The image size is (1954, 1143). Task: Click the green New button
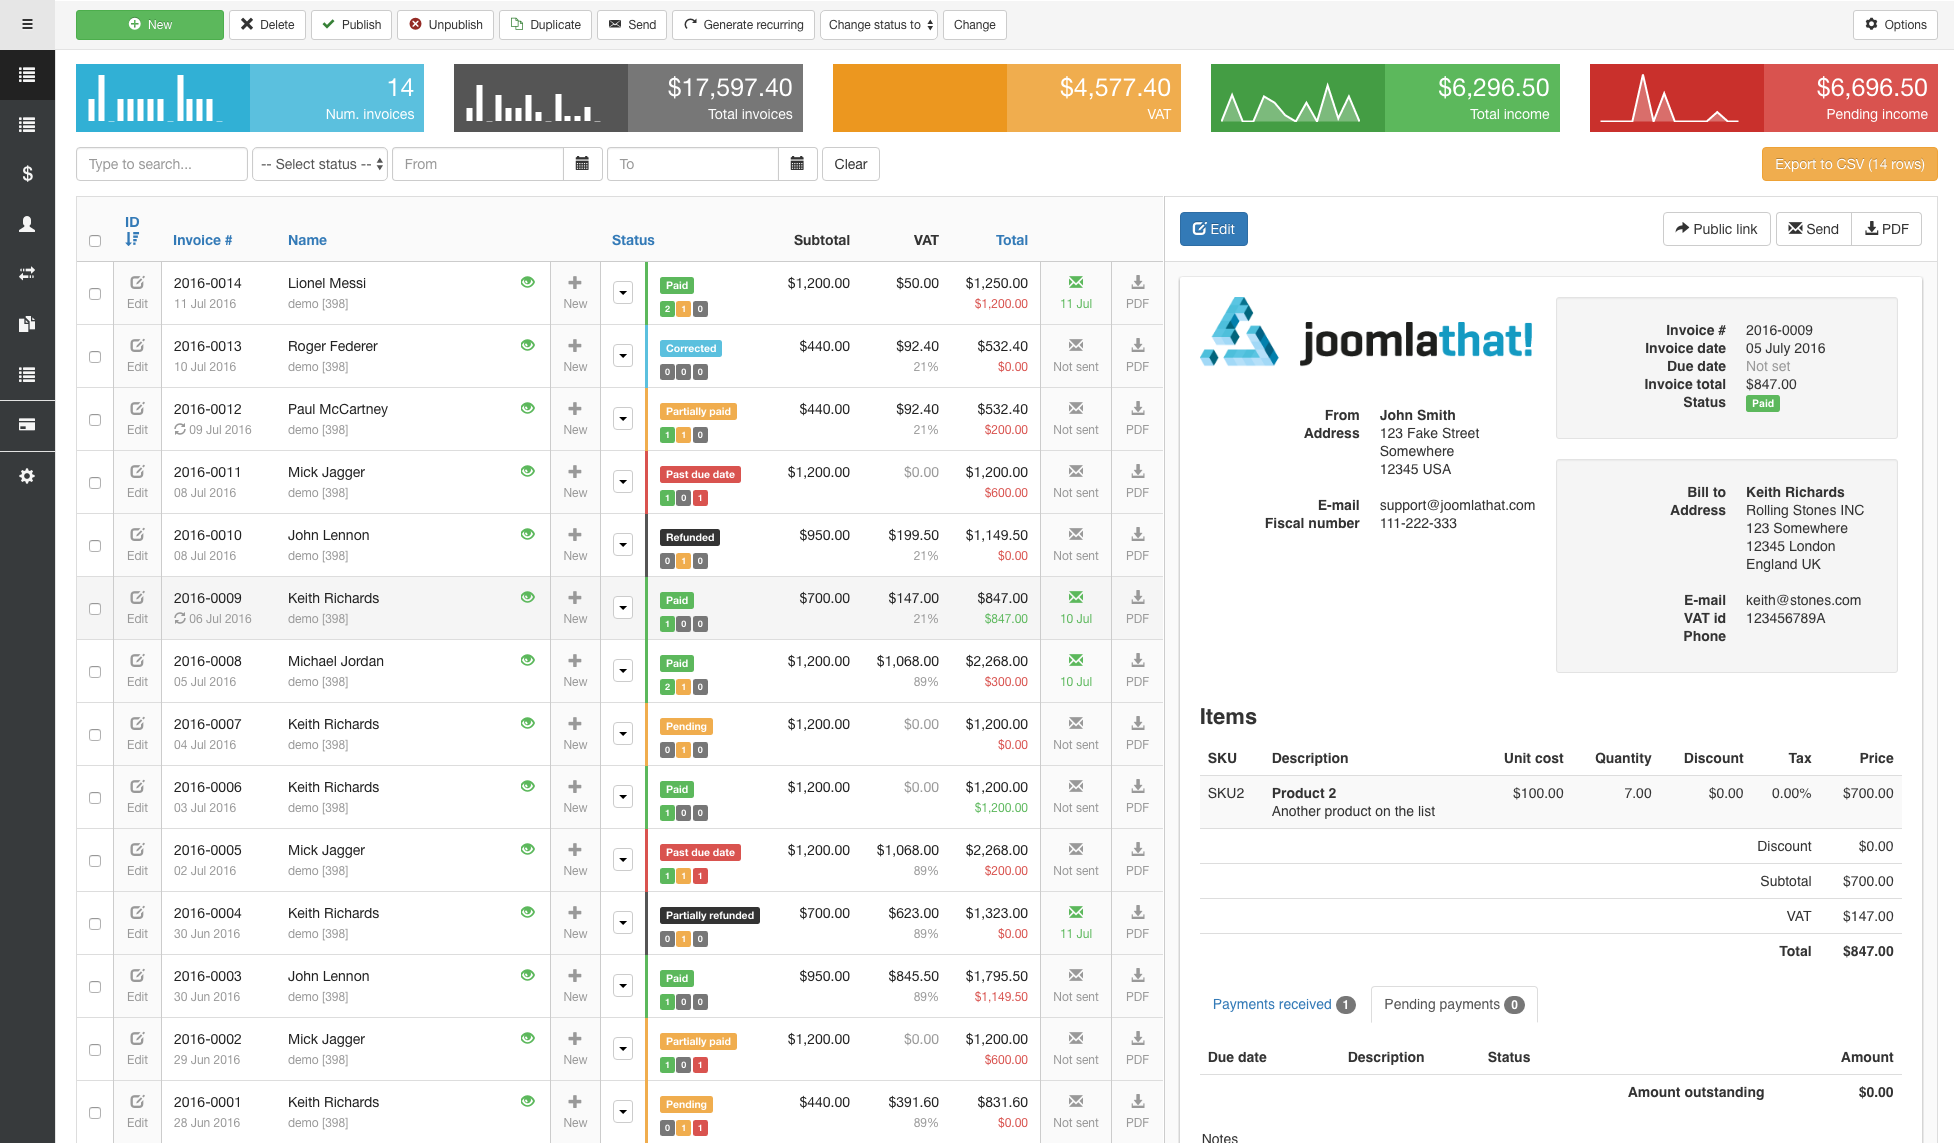pyautogui.click(x=150, y=25)
